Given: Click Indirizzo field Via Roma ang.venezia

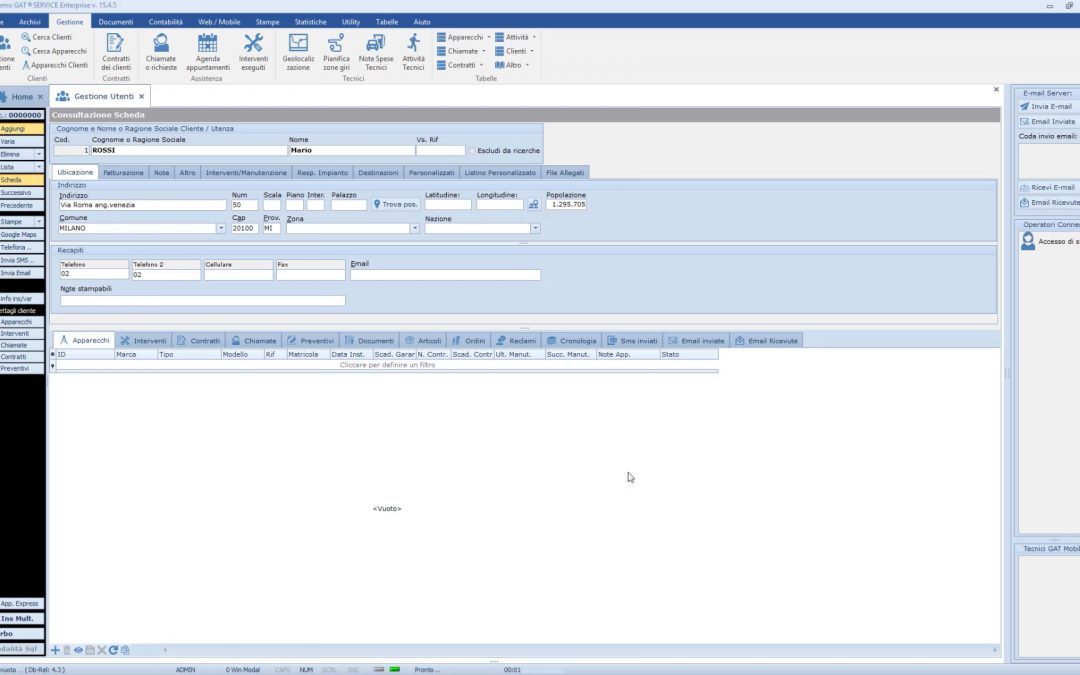Looking at the screenshot, I should coord(143,205).
